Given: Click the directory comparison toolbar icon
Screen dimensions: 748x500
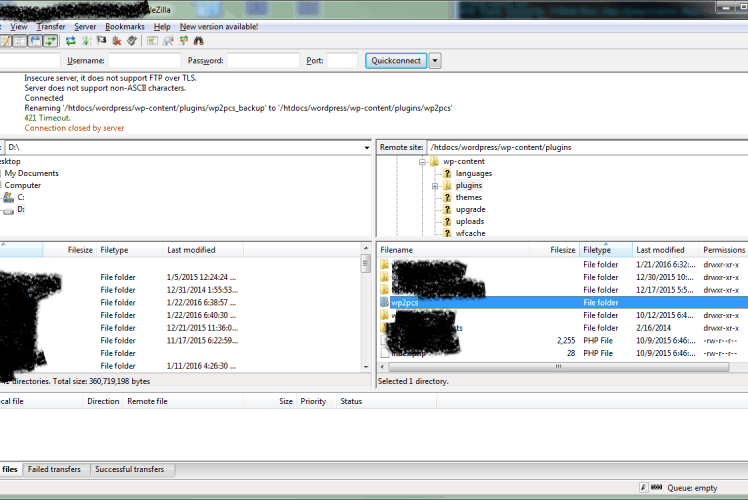Looking at the screenshot, I should click(x=167, y=41).
